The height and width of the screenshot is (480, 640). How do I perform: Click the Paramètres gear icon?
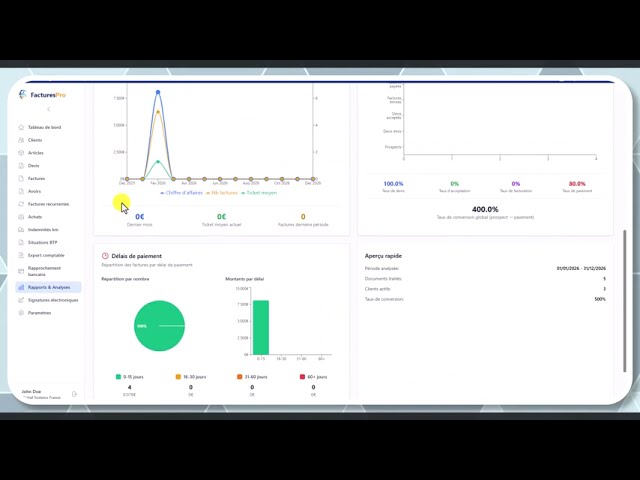click(x=21, y=313)
